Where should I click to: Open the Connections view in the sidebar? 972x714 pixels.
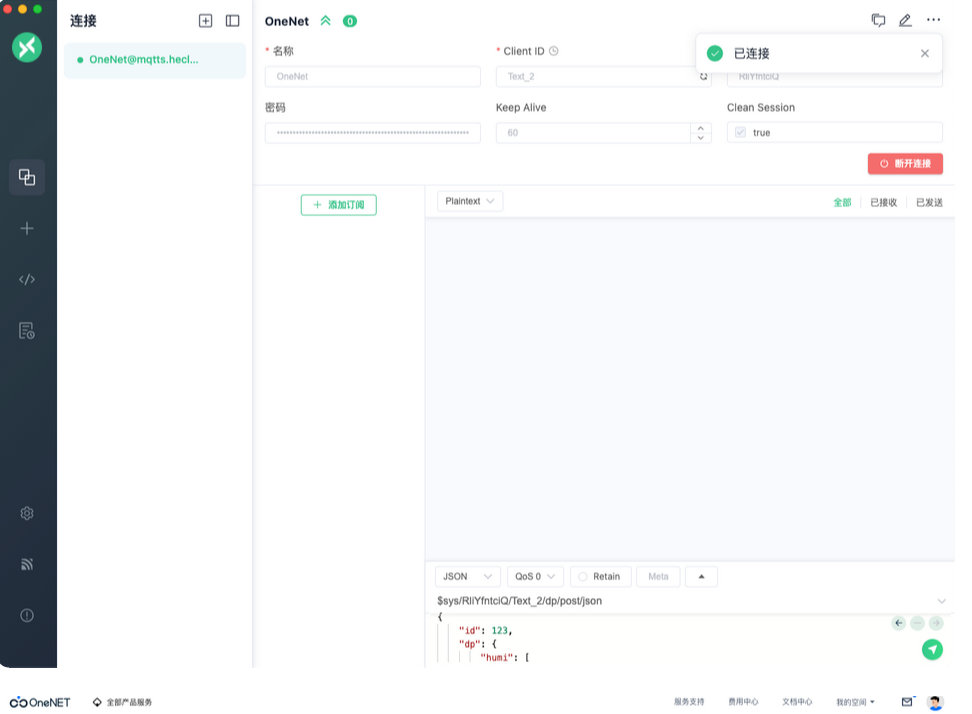click(x=27, y=177)
